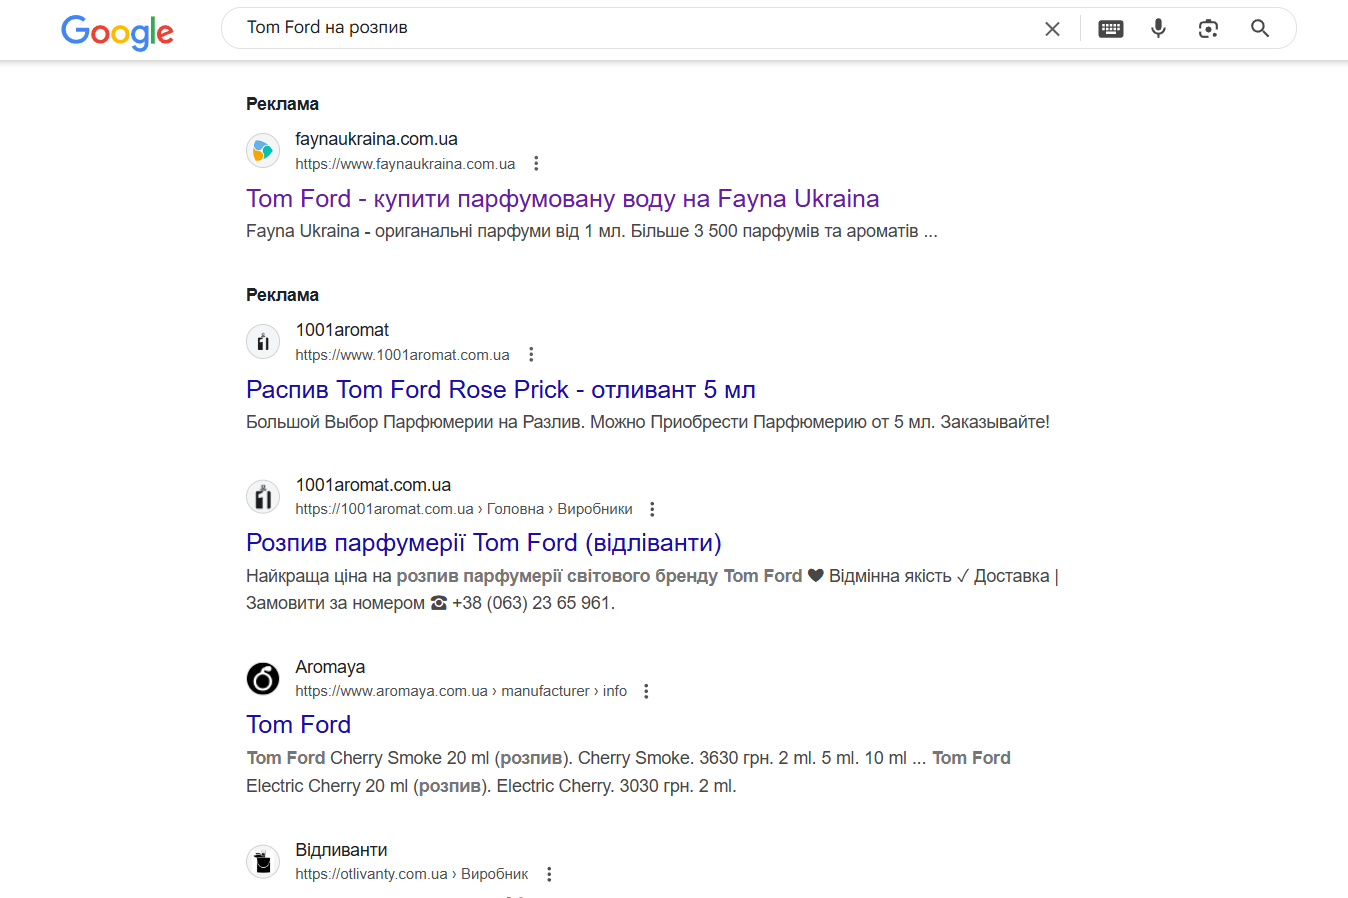Viewport: 1348px width, 898px height.
Task: Open three-dot menu beside Aromaya URL
Action: point(646,691)
